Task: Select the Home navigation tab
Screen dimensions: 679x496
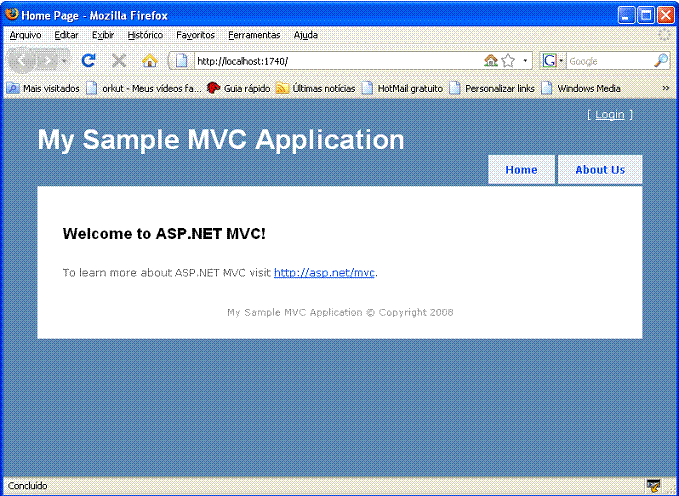Action: pos(521,170)
